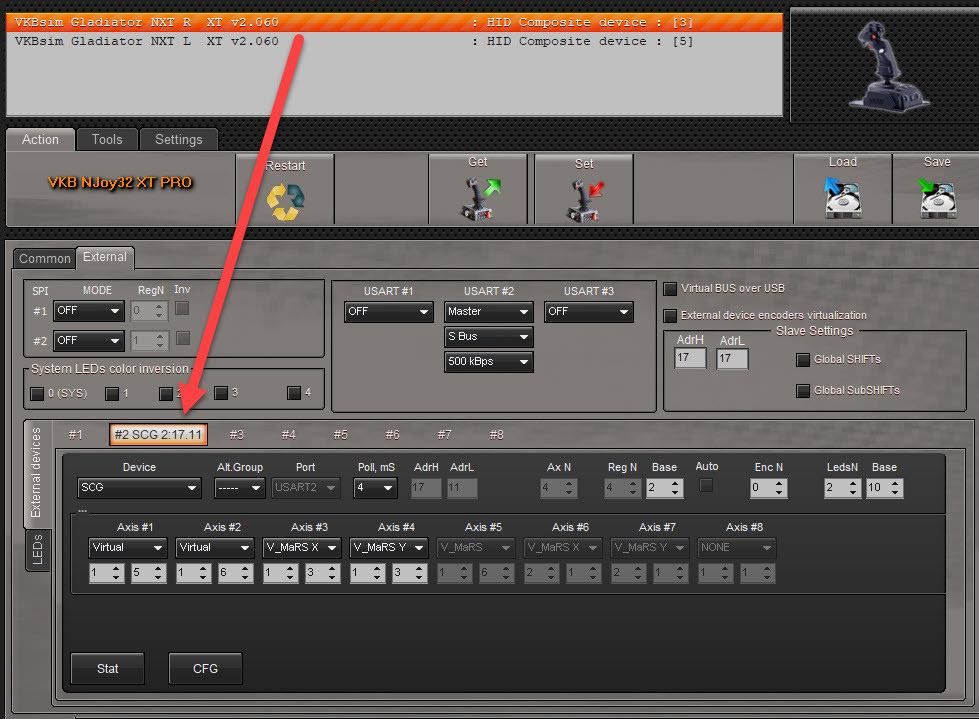Toggle LED color inversion checkbox 3
Image resolution: width=979 pixels, height=719 pixels.
(x=221, y=393)
